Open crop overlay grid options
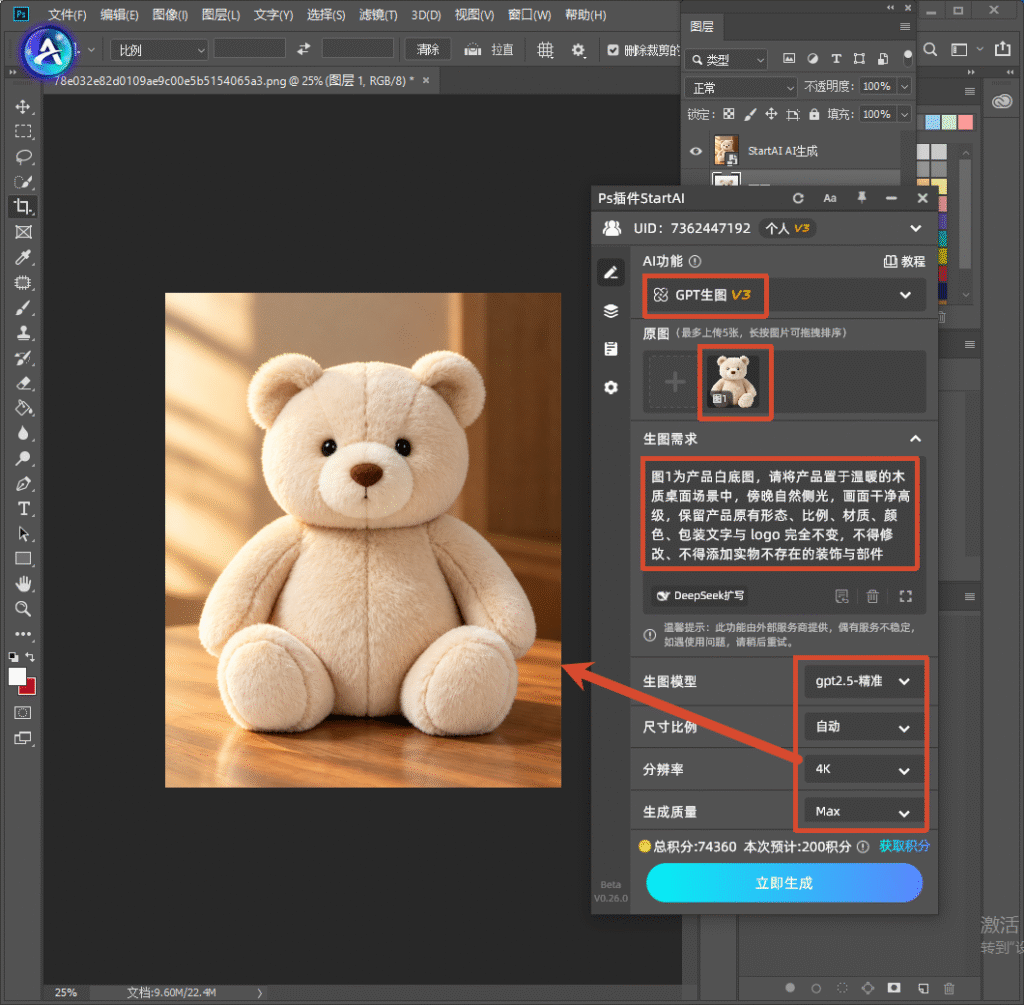Image resolution: width=1024 pixels, height=1005 pixels. (x=545, y=50)
